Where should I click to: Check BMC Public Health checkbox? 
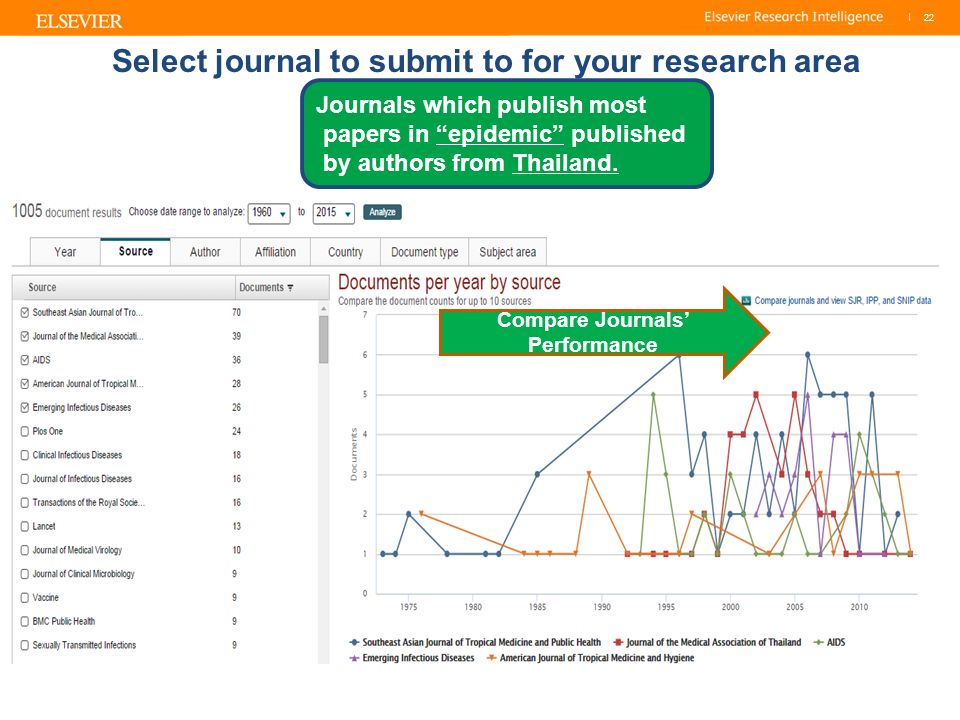tap(24, 621)
